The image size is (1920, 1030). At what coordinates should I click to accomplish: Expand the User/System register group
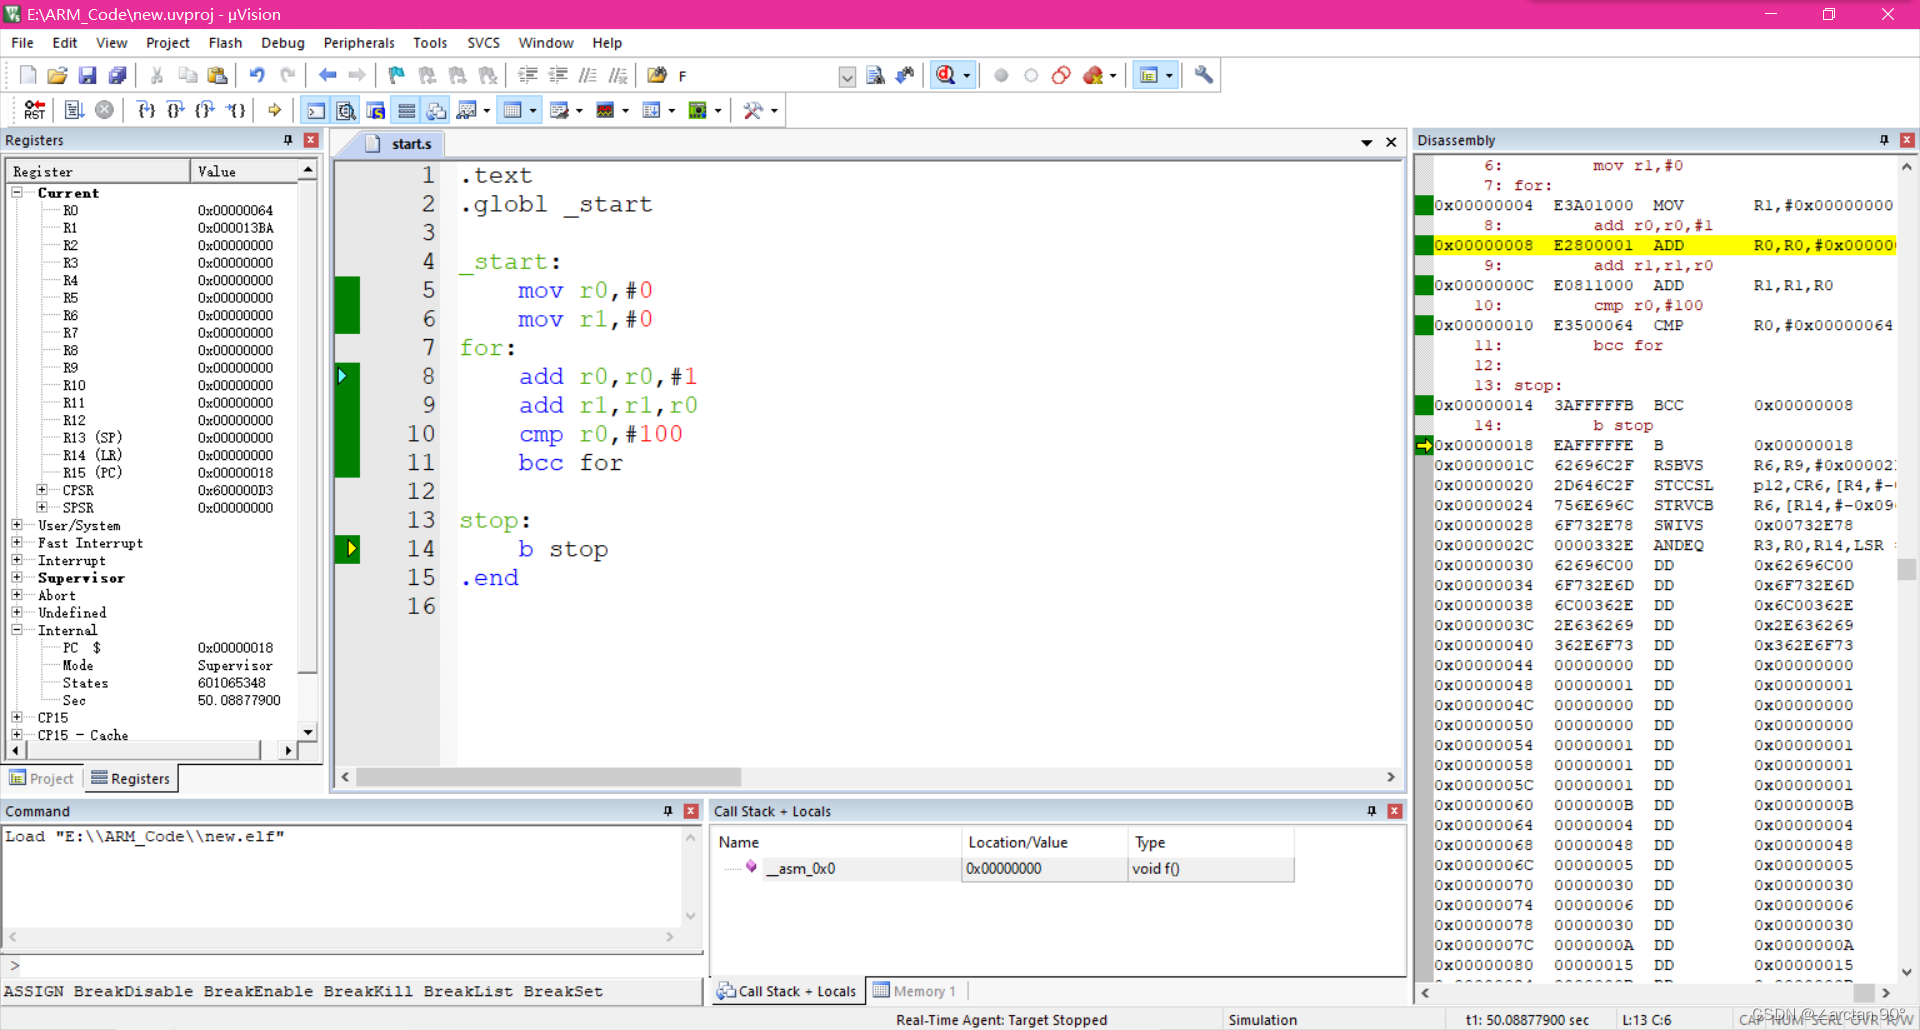17,525
